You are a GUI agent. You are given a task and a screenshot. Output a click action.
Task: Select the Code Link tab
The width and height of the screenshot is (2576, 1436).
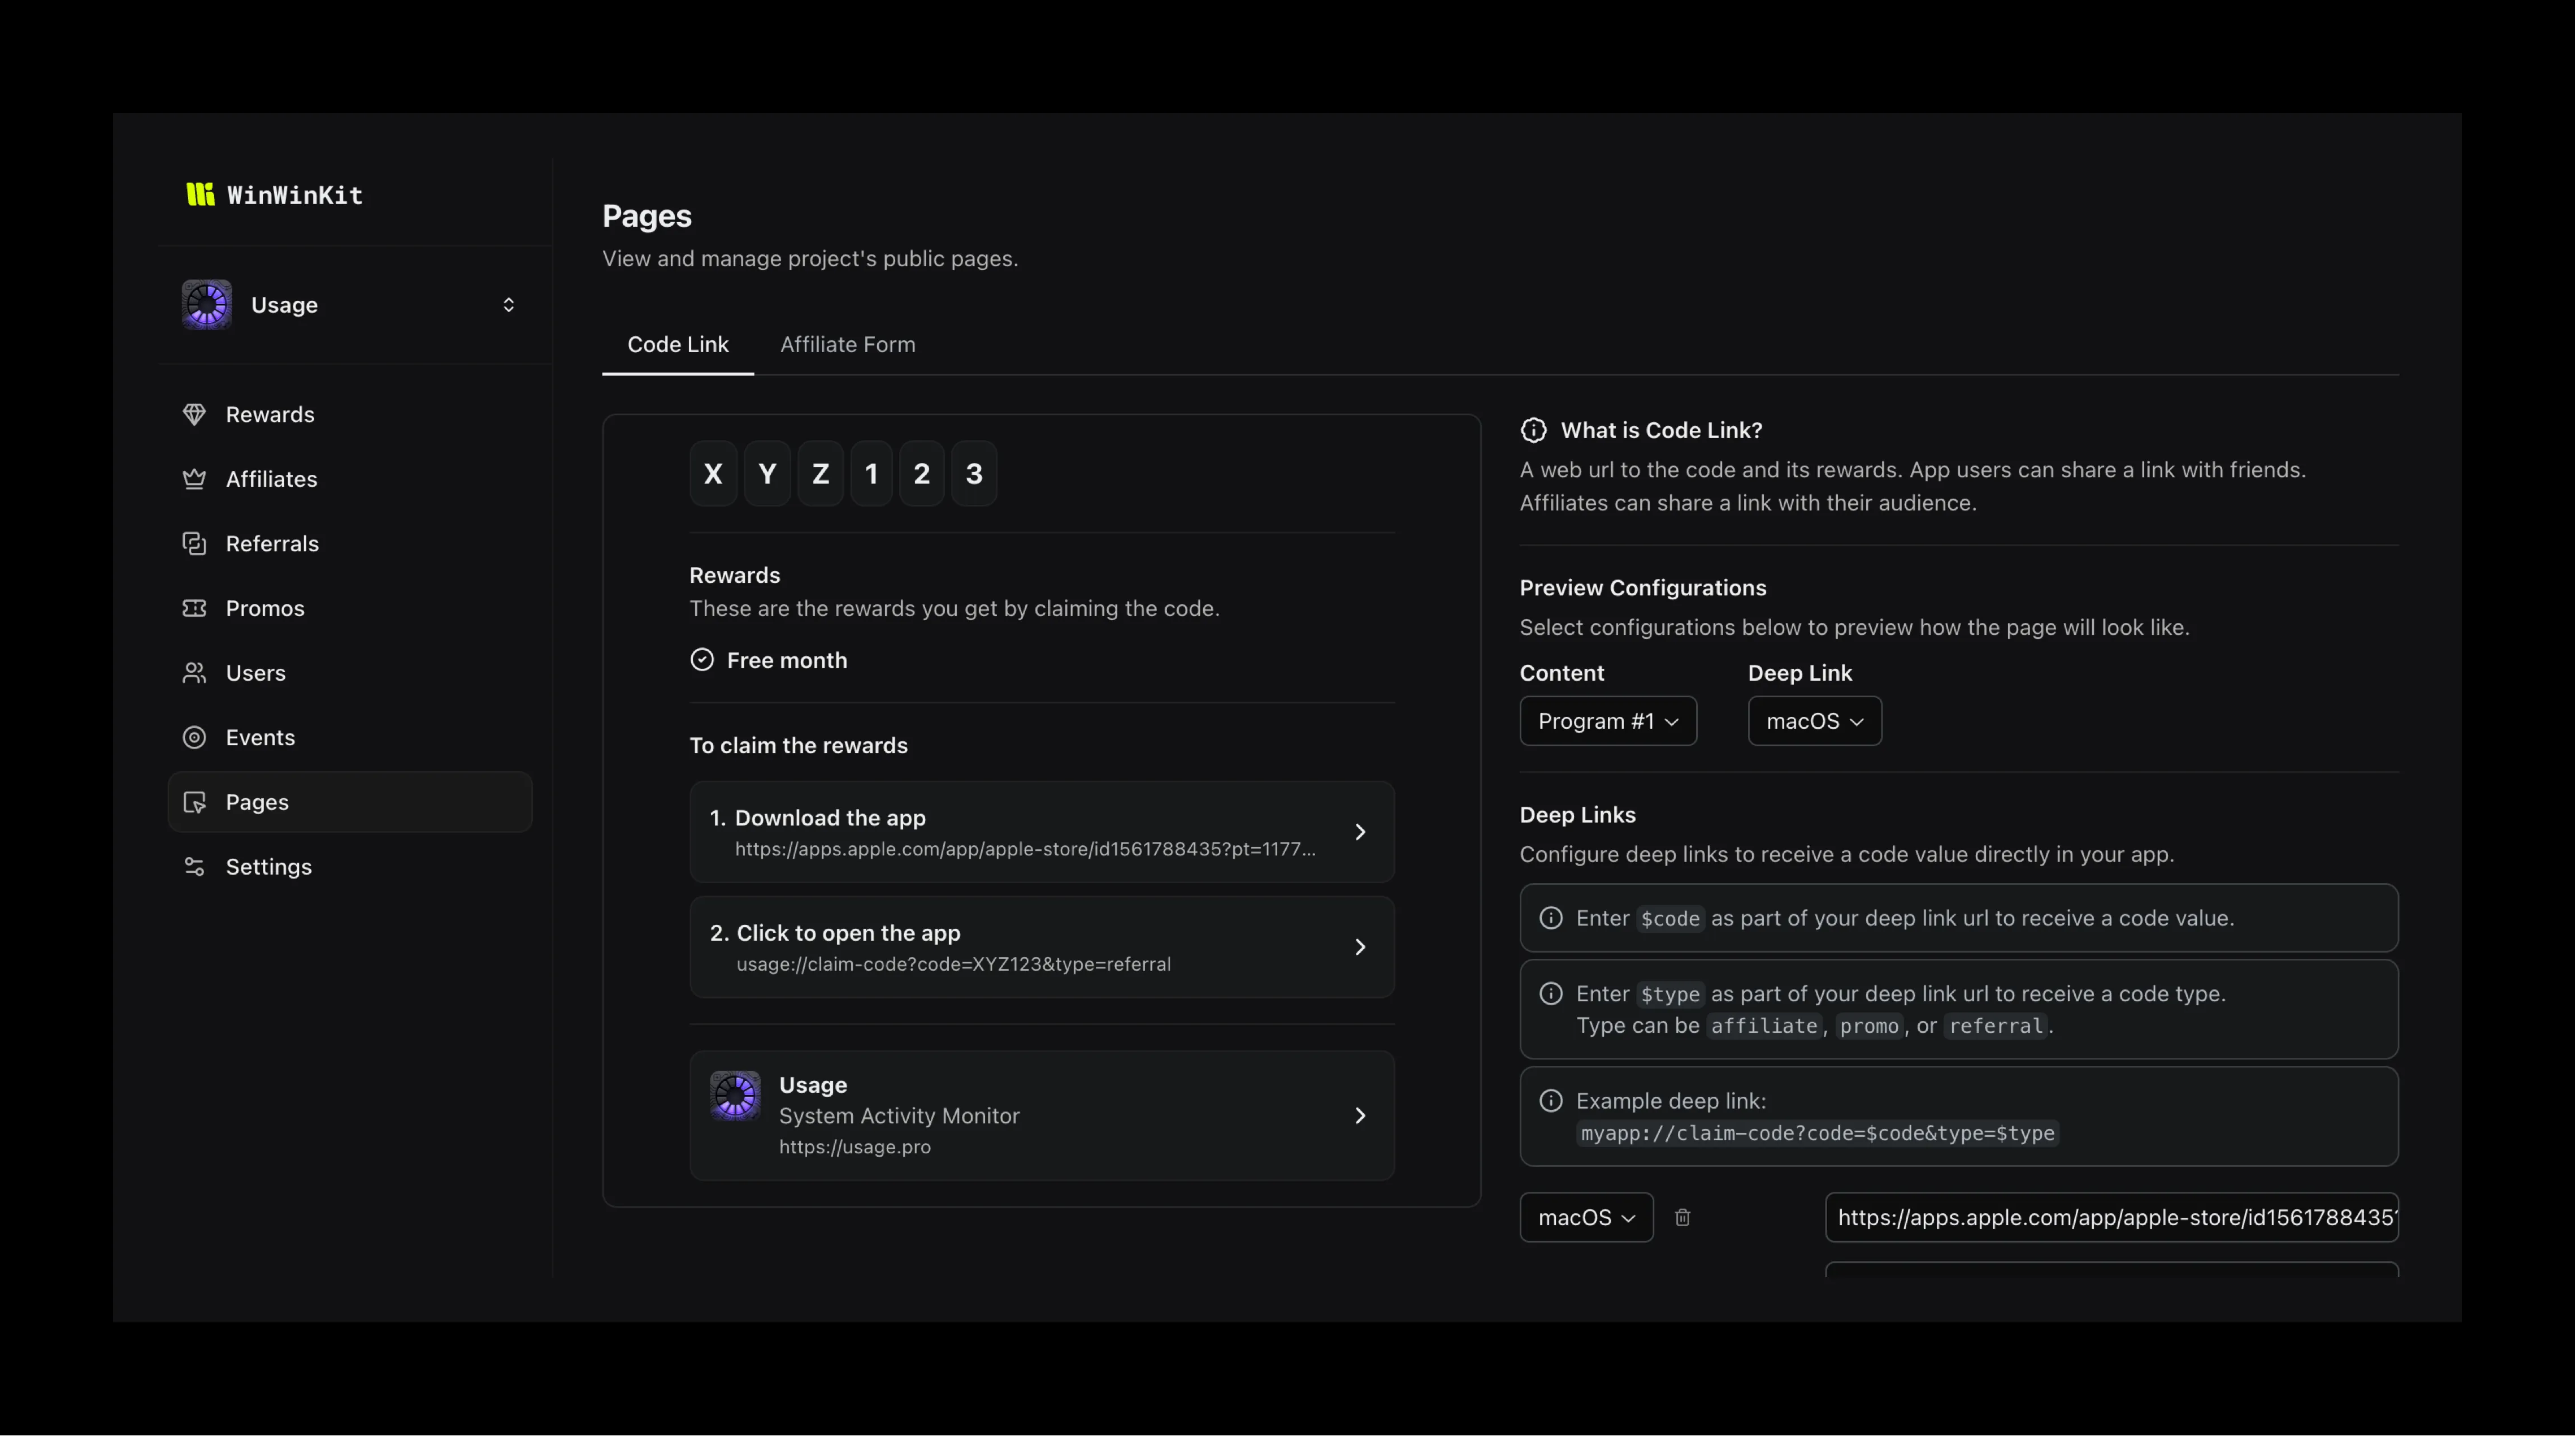[x=678, y=344]
